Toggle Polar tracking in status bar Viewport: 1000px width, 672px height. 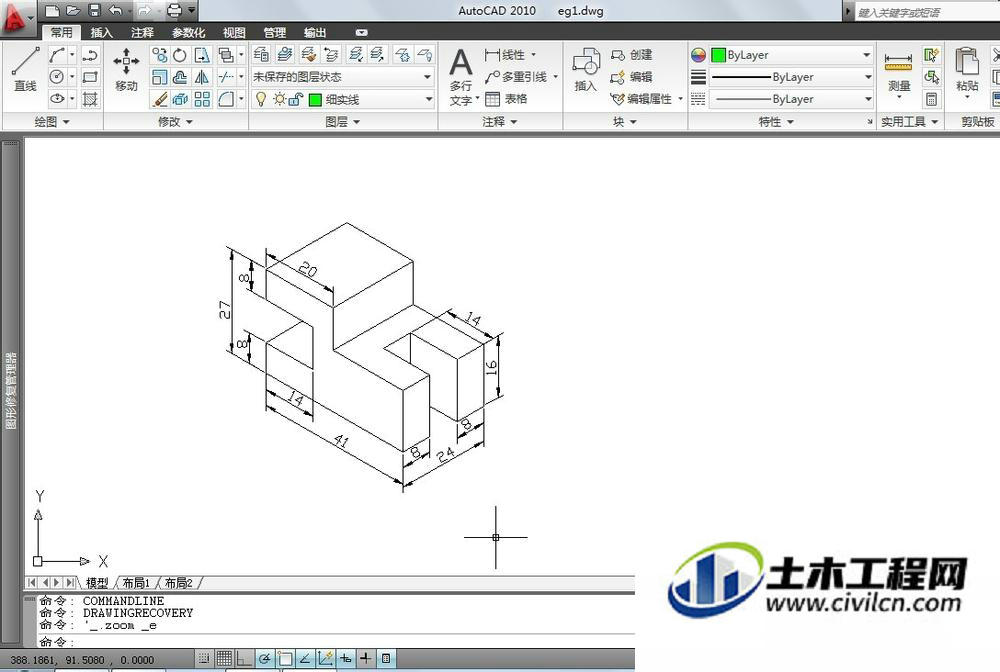[265, 658]
